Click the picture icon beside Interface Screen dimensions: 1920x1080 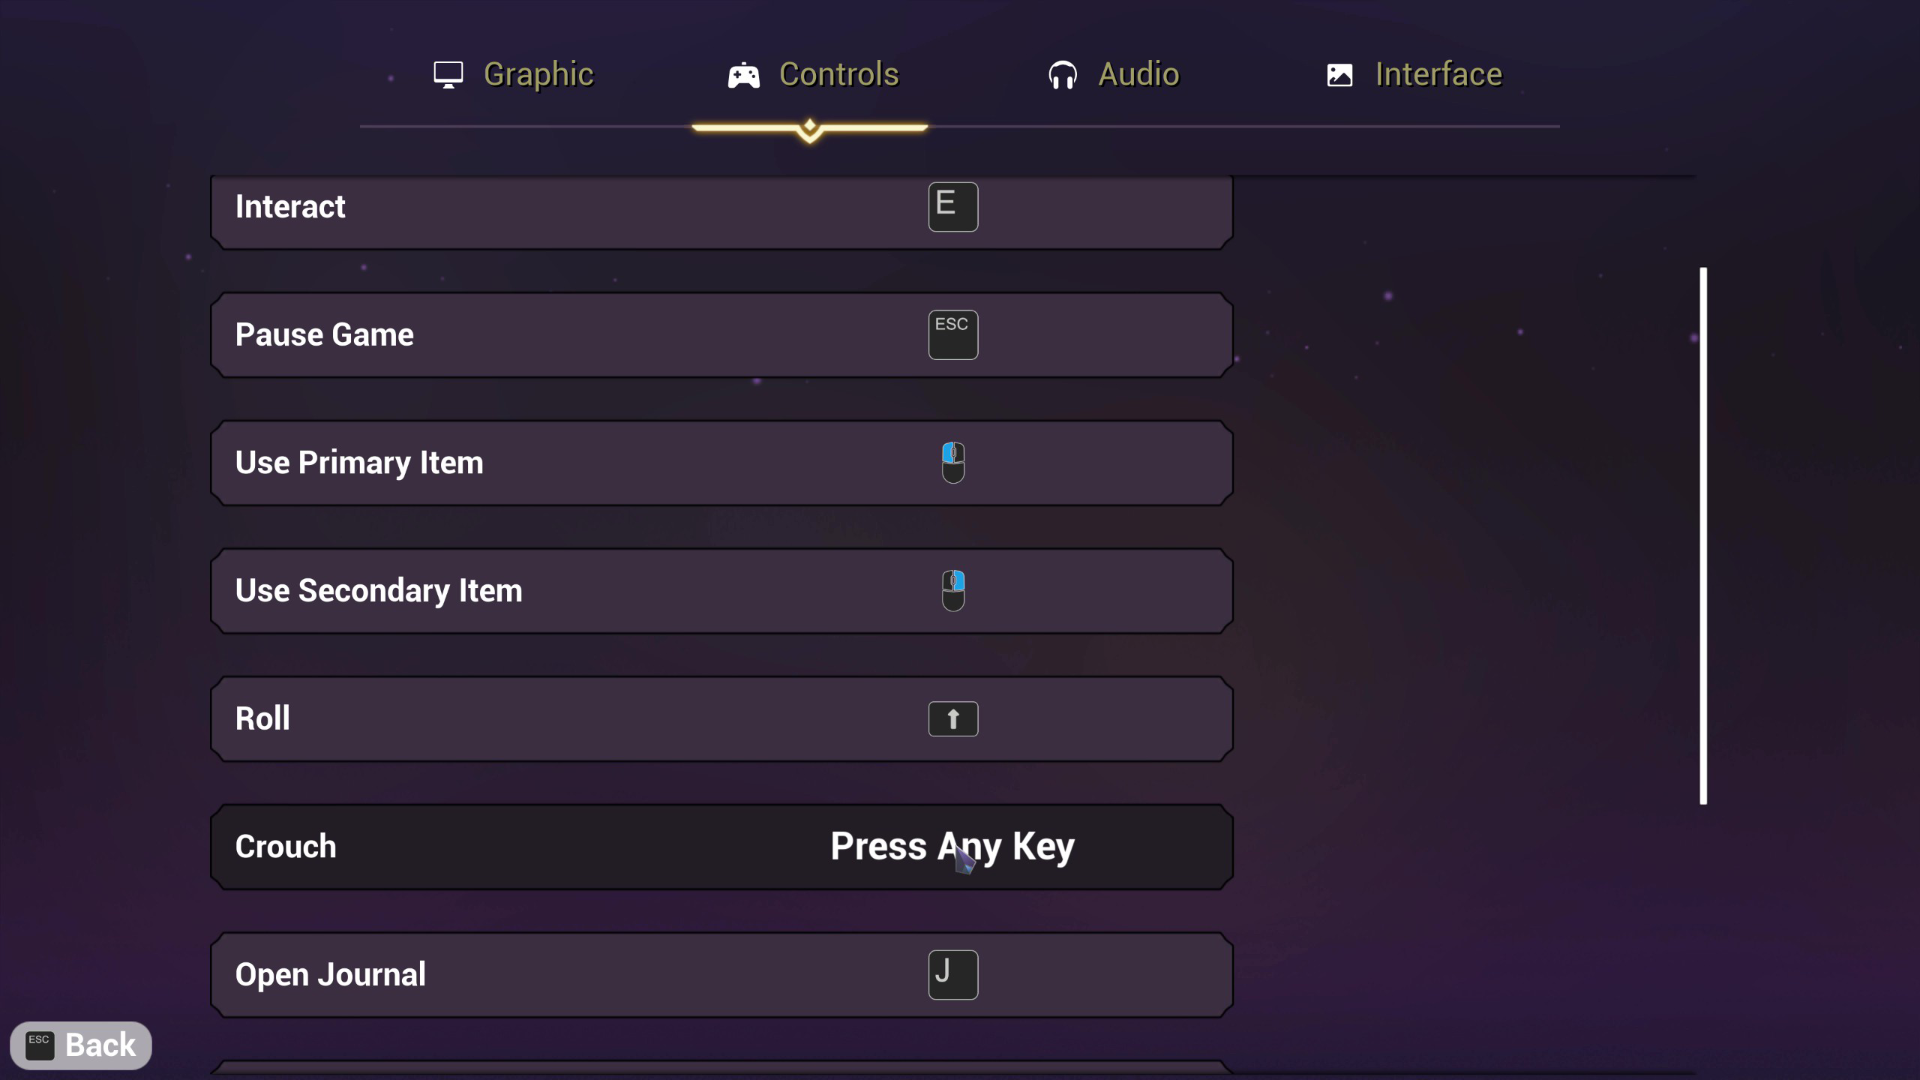[1339, 75]
